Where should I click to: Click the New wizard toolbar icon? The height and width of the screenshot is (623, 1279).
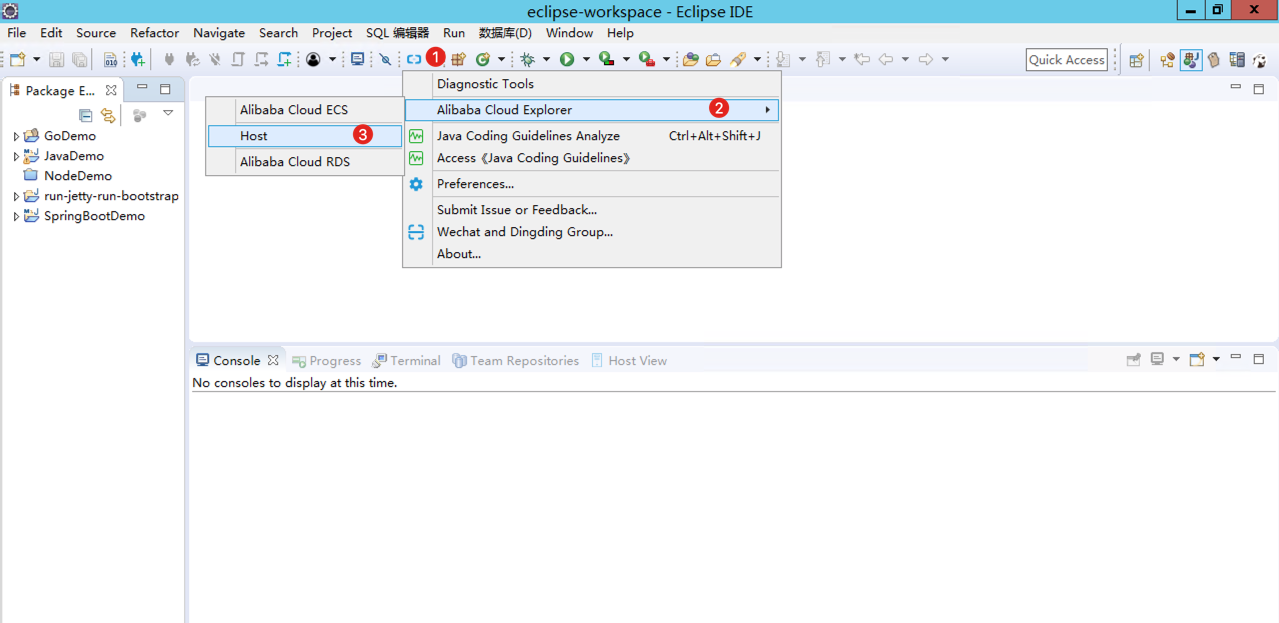(x=17, y=60)
